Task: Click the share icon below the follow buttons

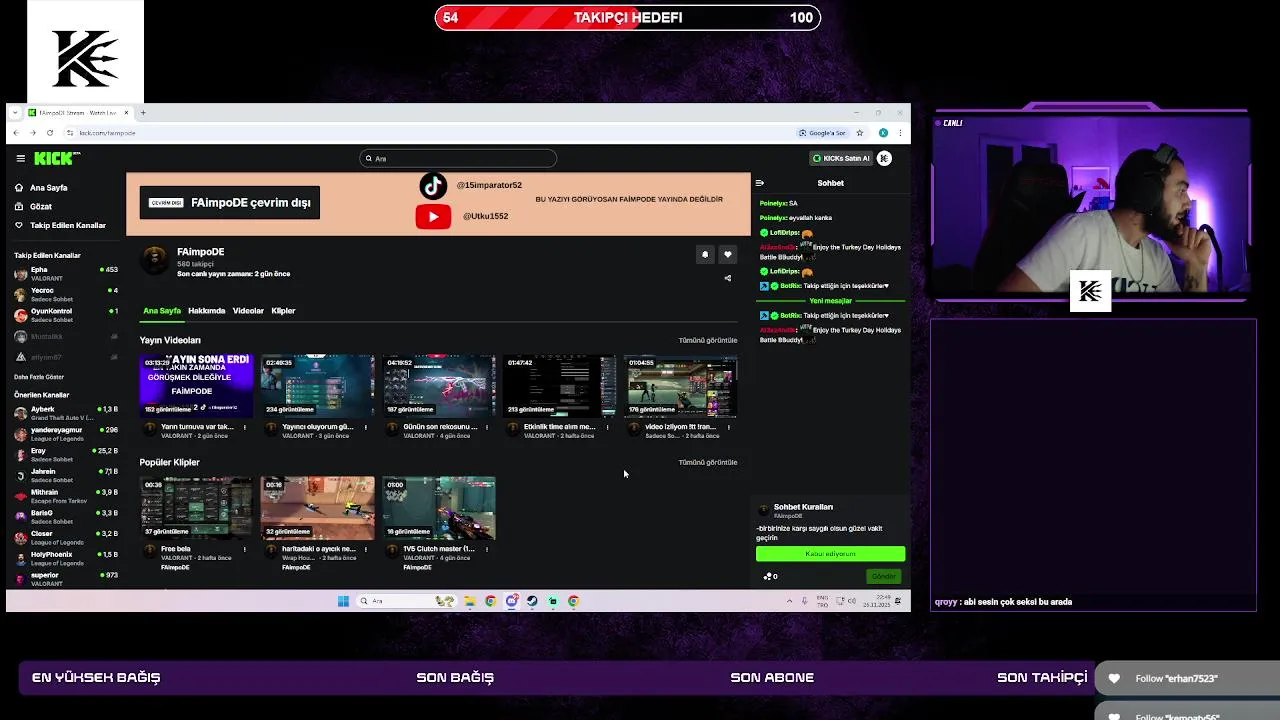Action: (727, 278)
